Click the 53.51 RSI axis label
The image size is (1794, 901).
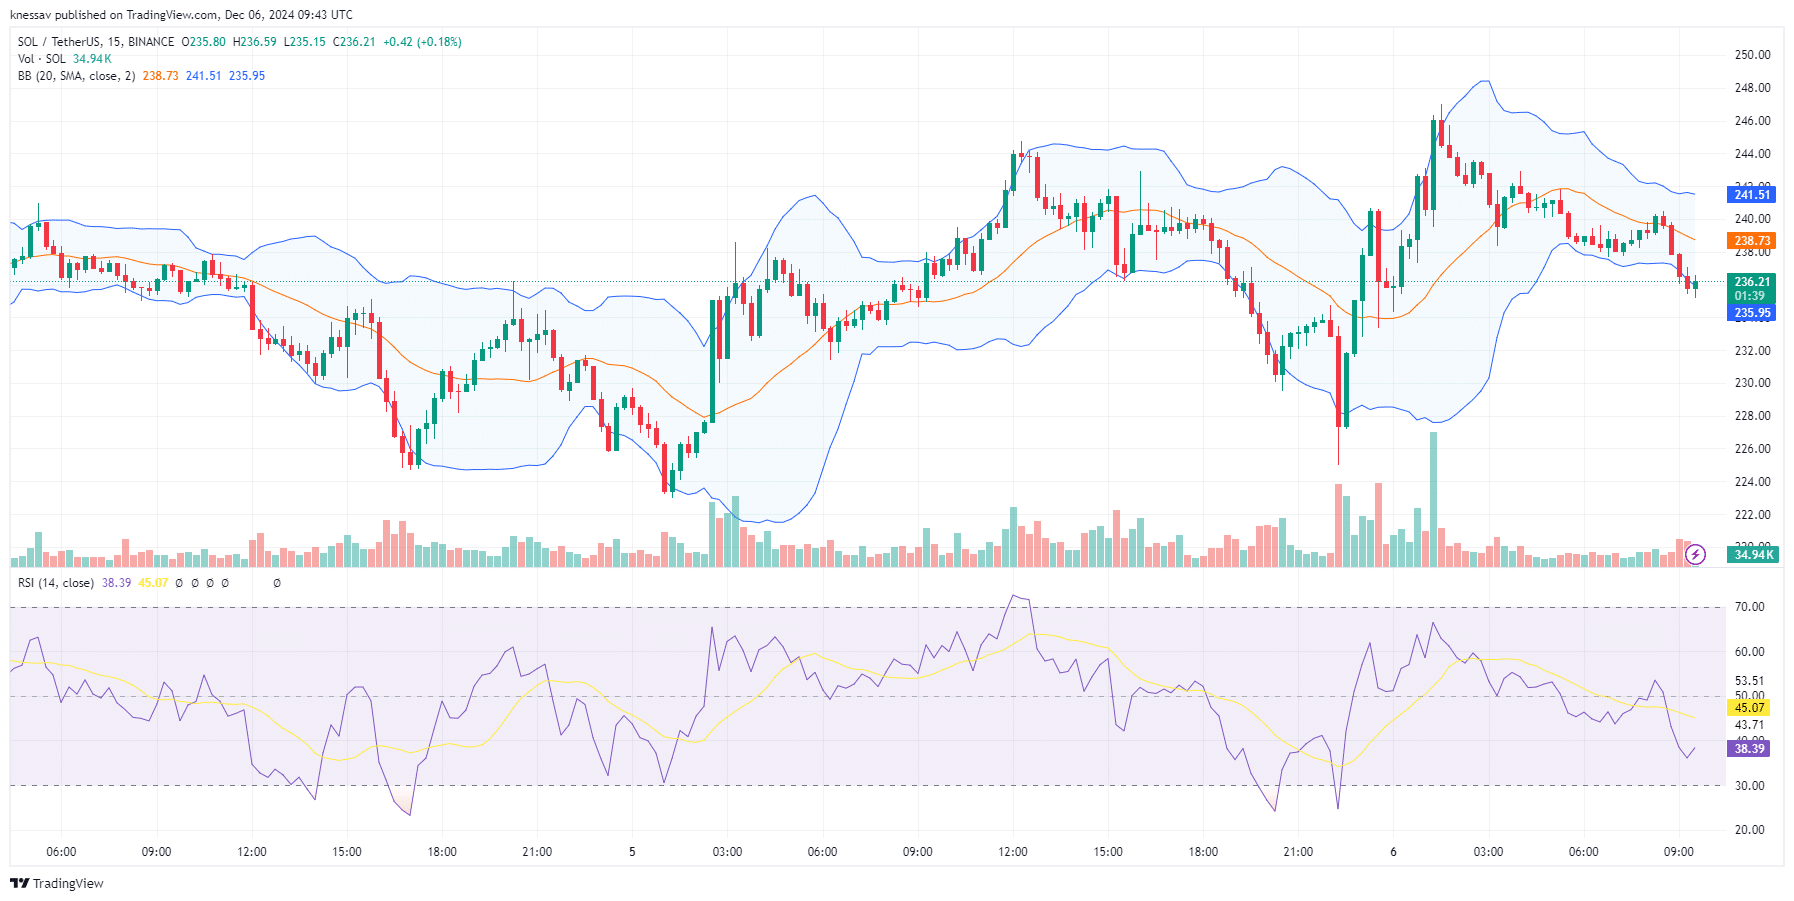[x=1749, y=681]
